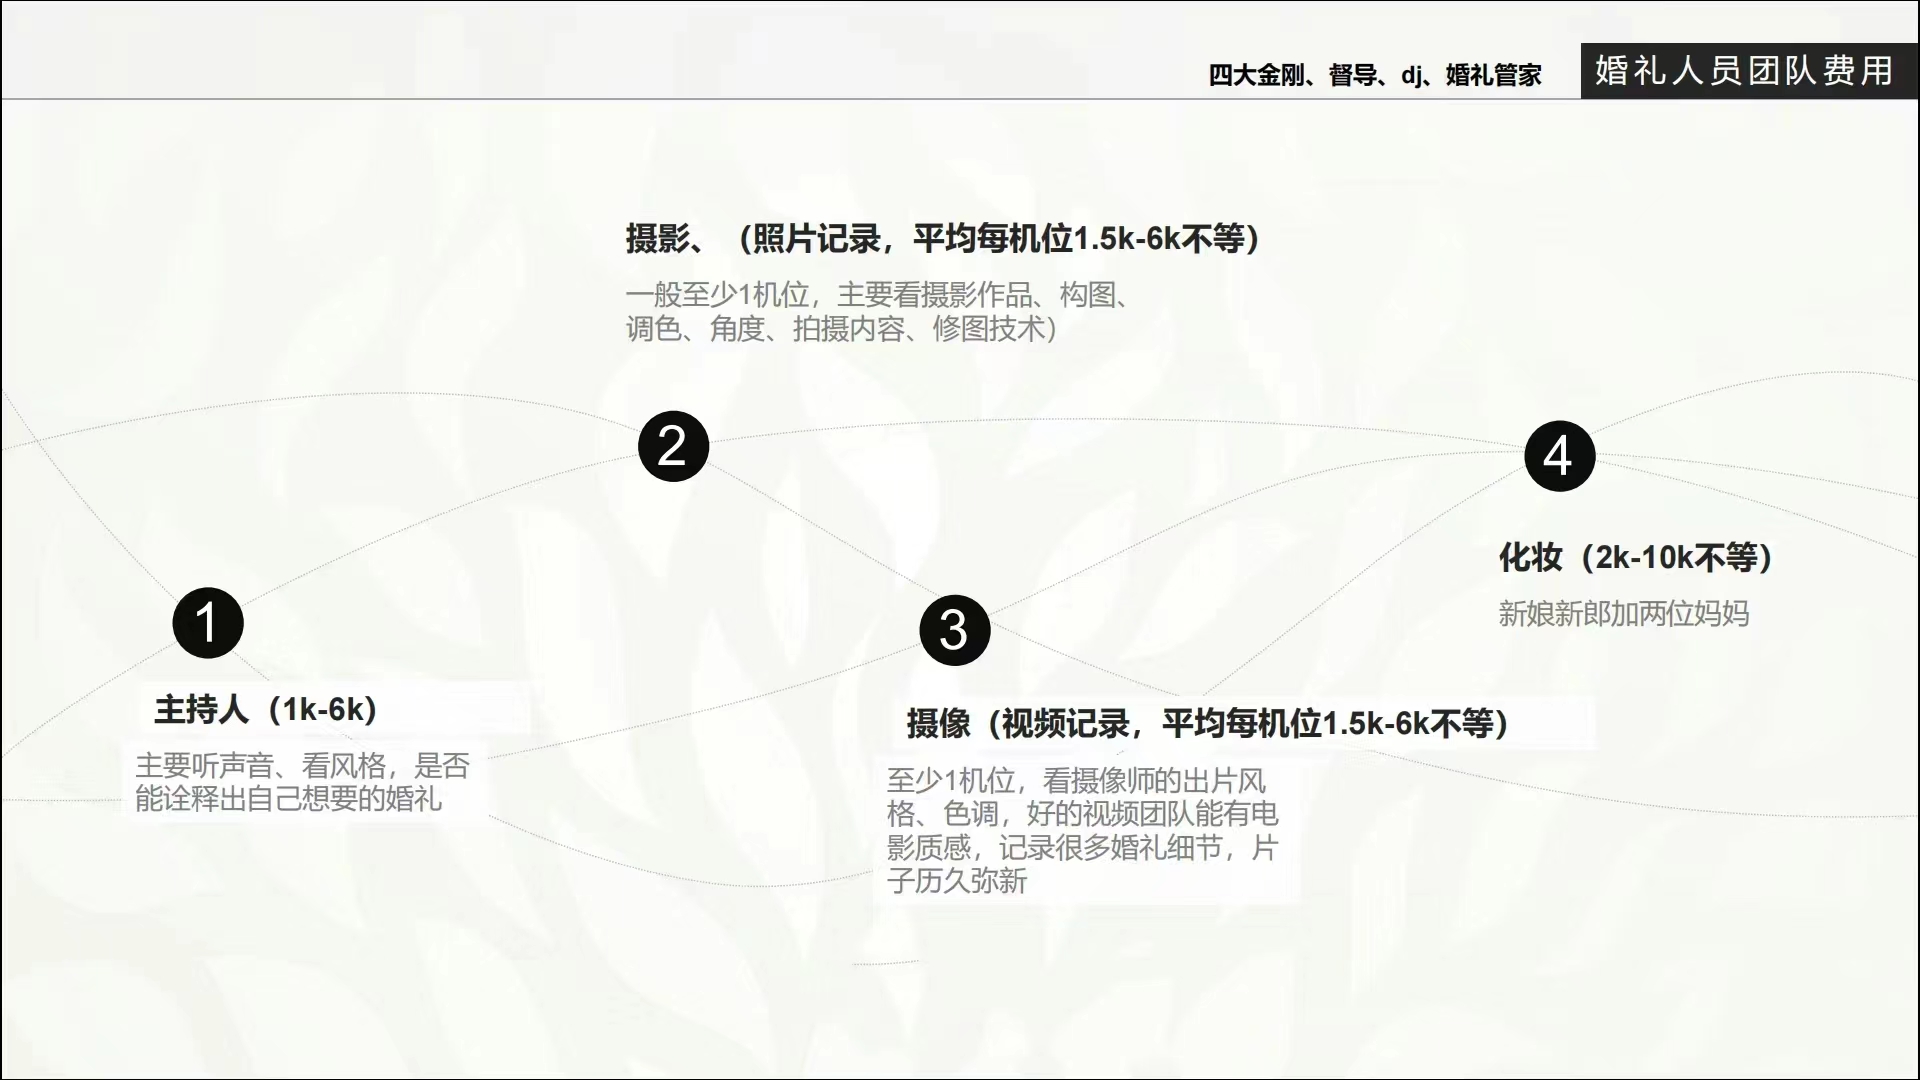Image resolution: width=1920 pixels, height=1080 pixels.
Task: Select the videography description starting 至少1机位
Action: pyautogui.click(x=1083, y=830)
